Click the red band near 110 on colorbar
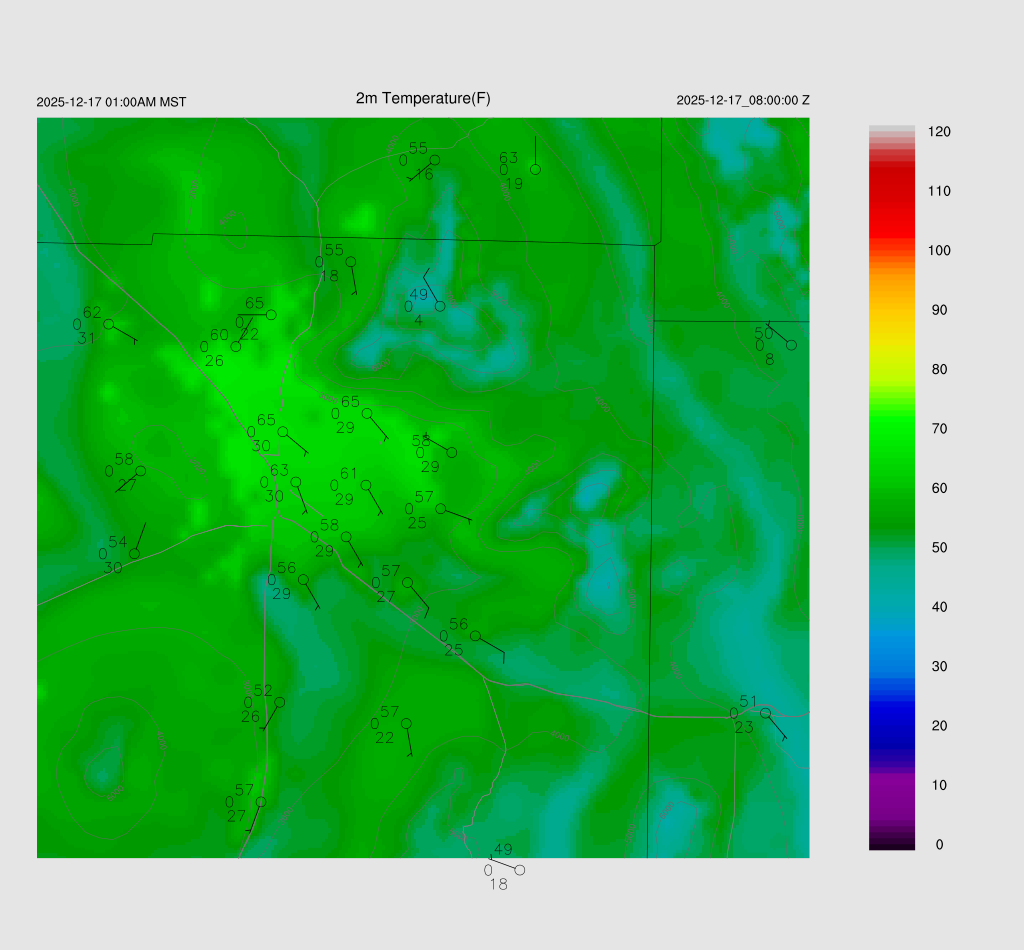This screenshot has width=1024, height=950. pyautogui.click(x=892, y=191)
